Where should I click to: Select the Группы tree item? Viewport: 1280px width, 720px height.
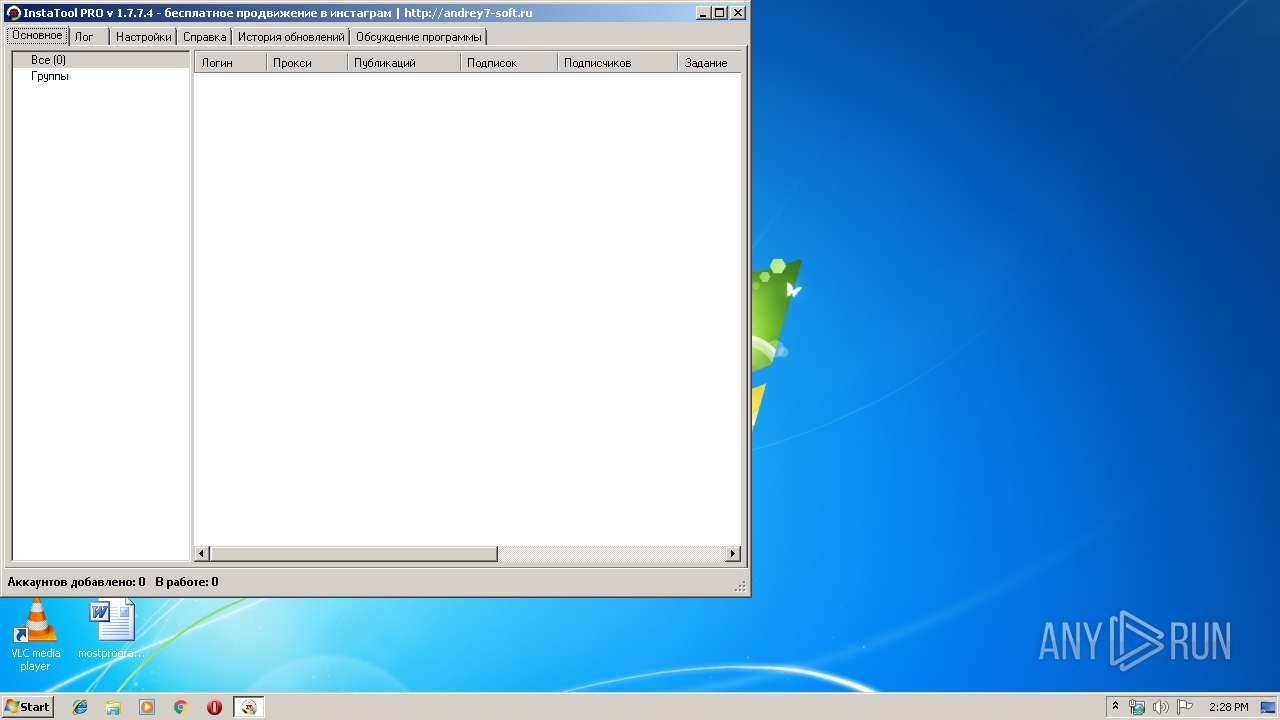click(50, 76)
